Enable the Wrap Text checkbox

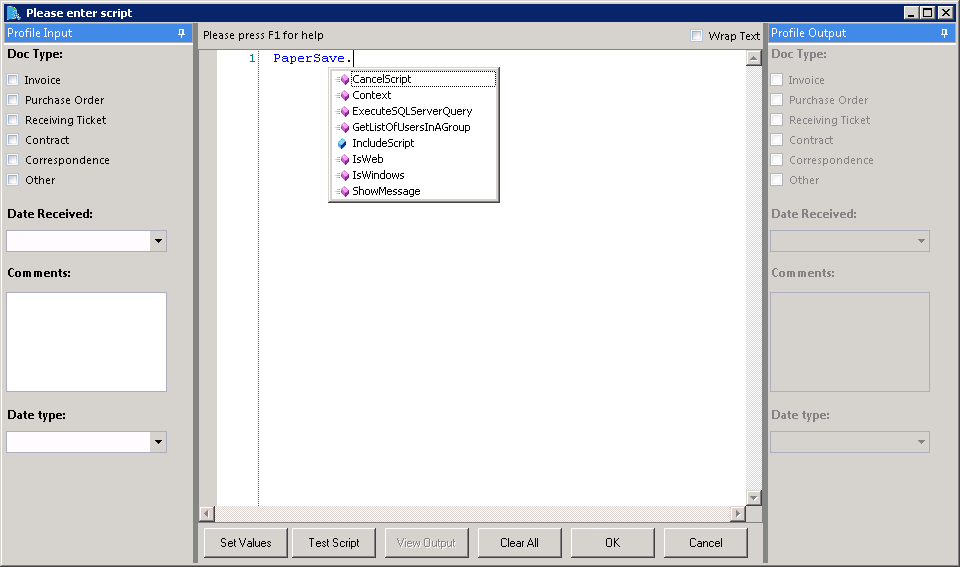697,36
